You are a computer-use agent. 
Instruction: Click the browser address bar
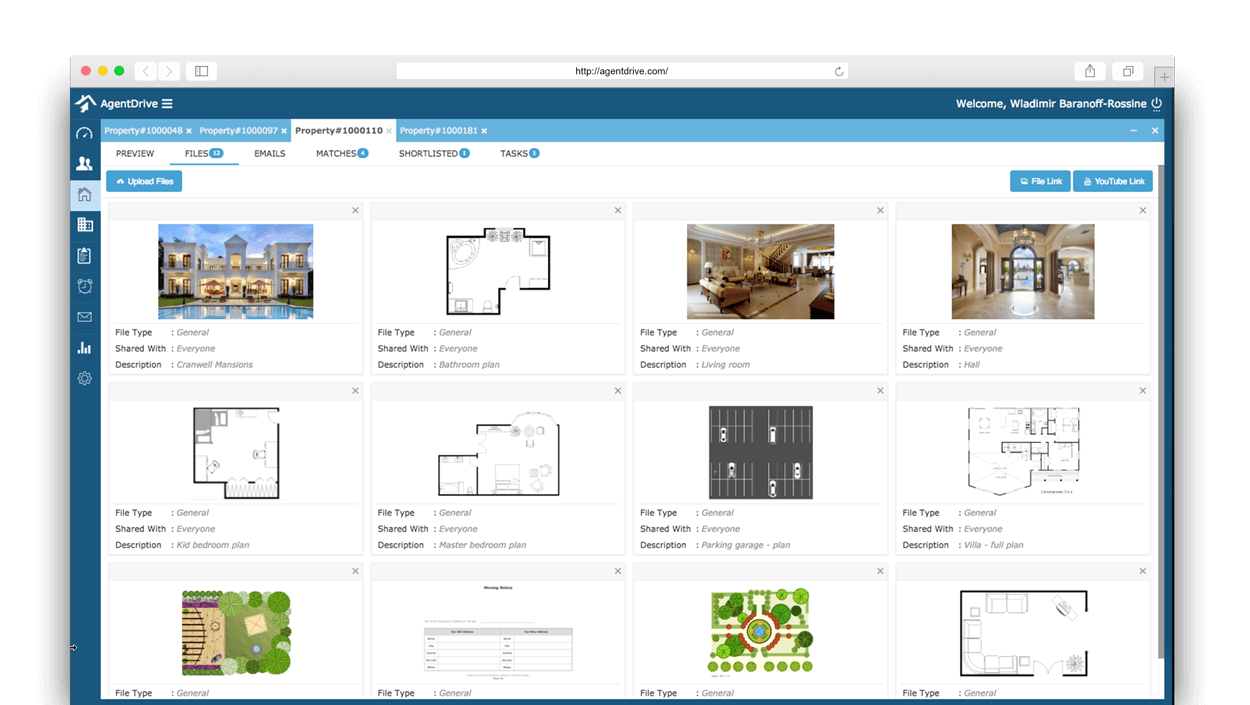[x=622, y=71]
